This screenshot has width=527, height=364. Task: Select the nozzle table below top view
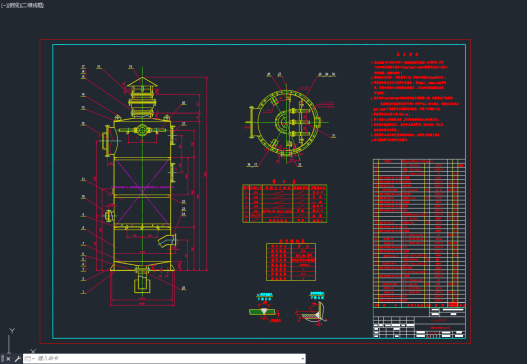point(284,202)
